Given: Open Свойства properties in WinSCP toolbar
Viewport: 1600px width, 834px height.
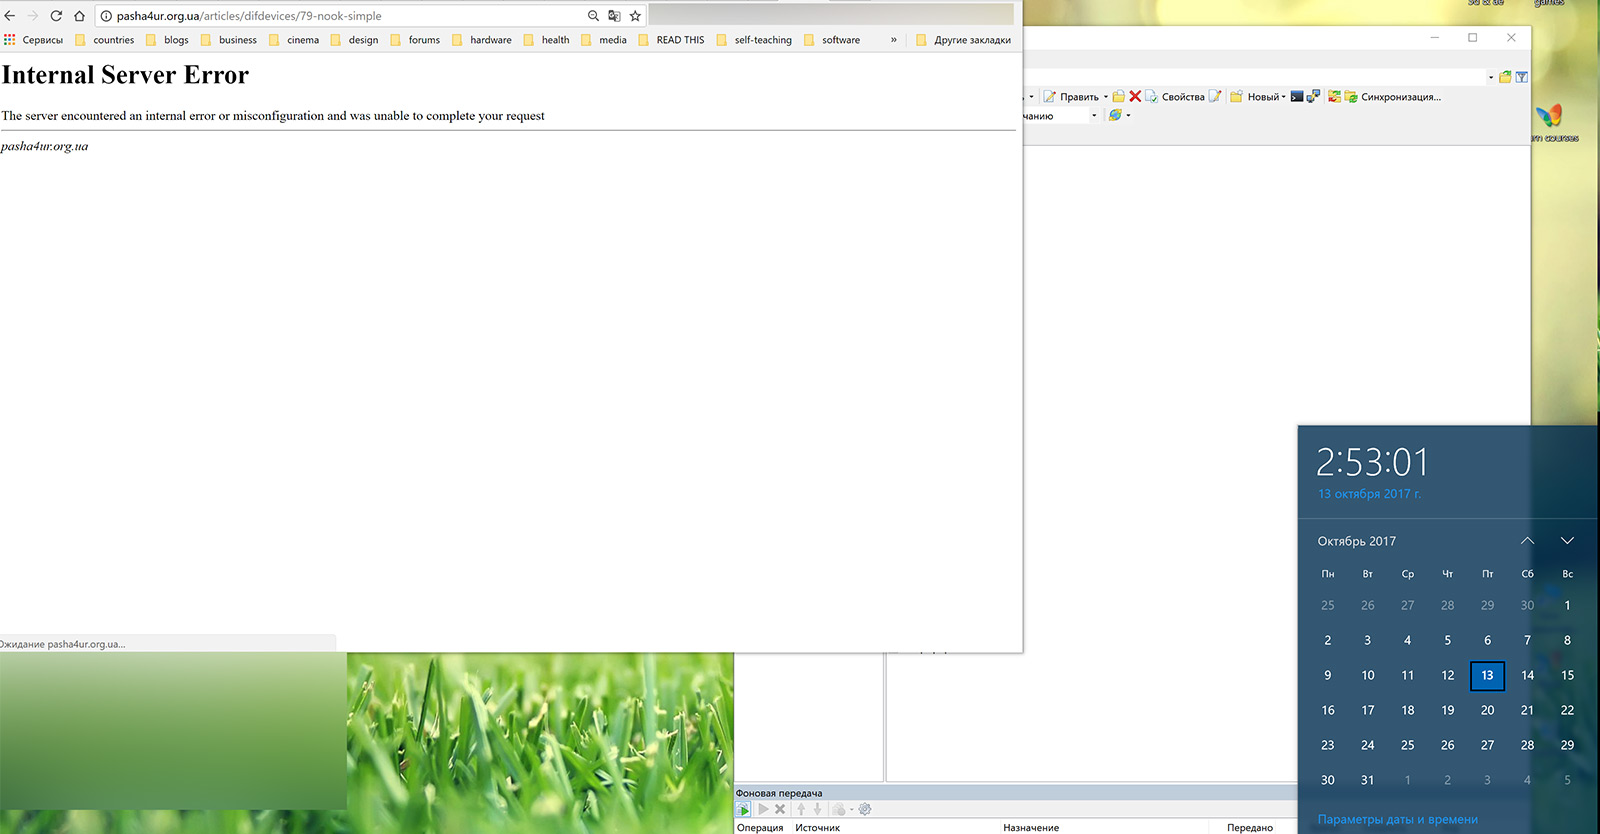Looking at the screenshot, I should point(1175,97).
